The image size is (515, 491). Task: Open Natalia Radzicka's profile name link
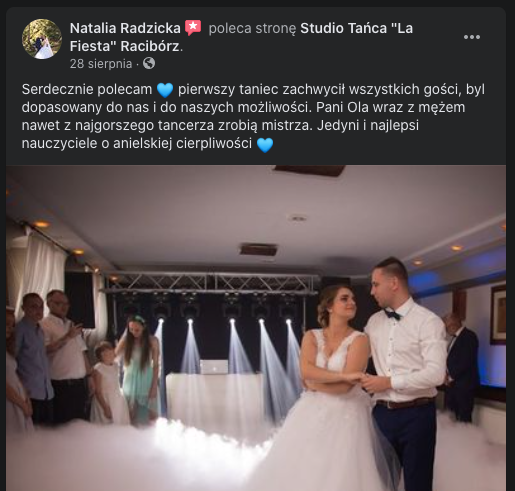tap(125, 28)
